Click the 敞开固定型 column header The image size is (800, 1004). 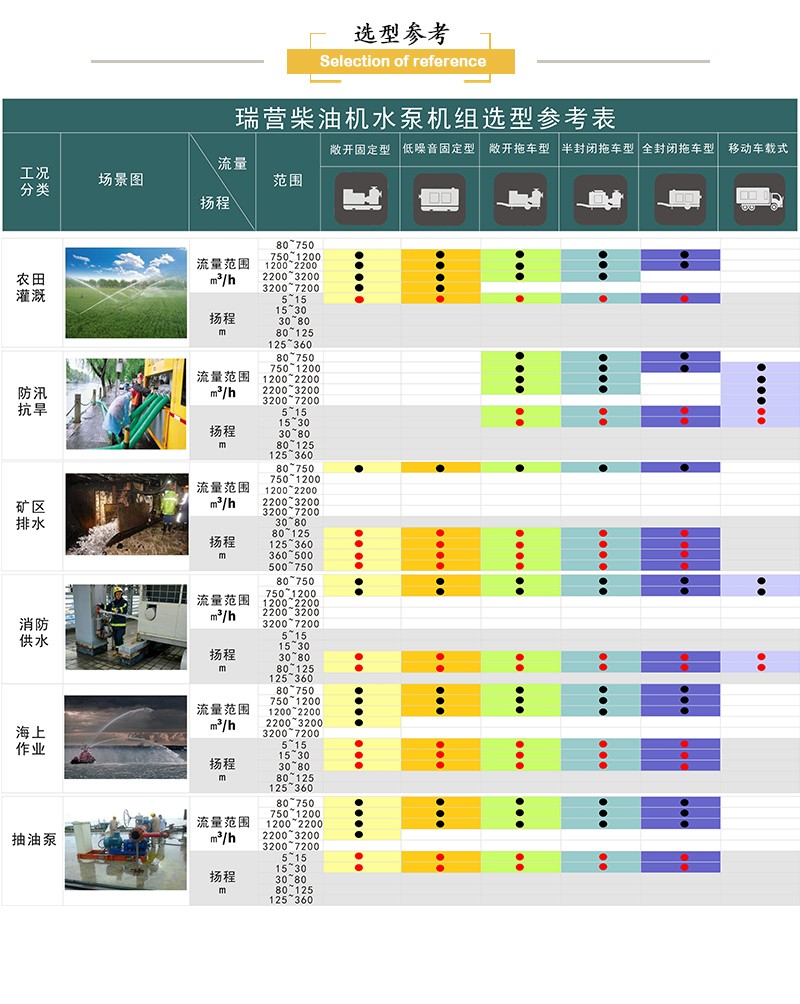tap(360, 149)
